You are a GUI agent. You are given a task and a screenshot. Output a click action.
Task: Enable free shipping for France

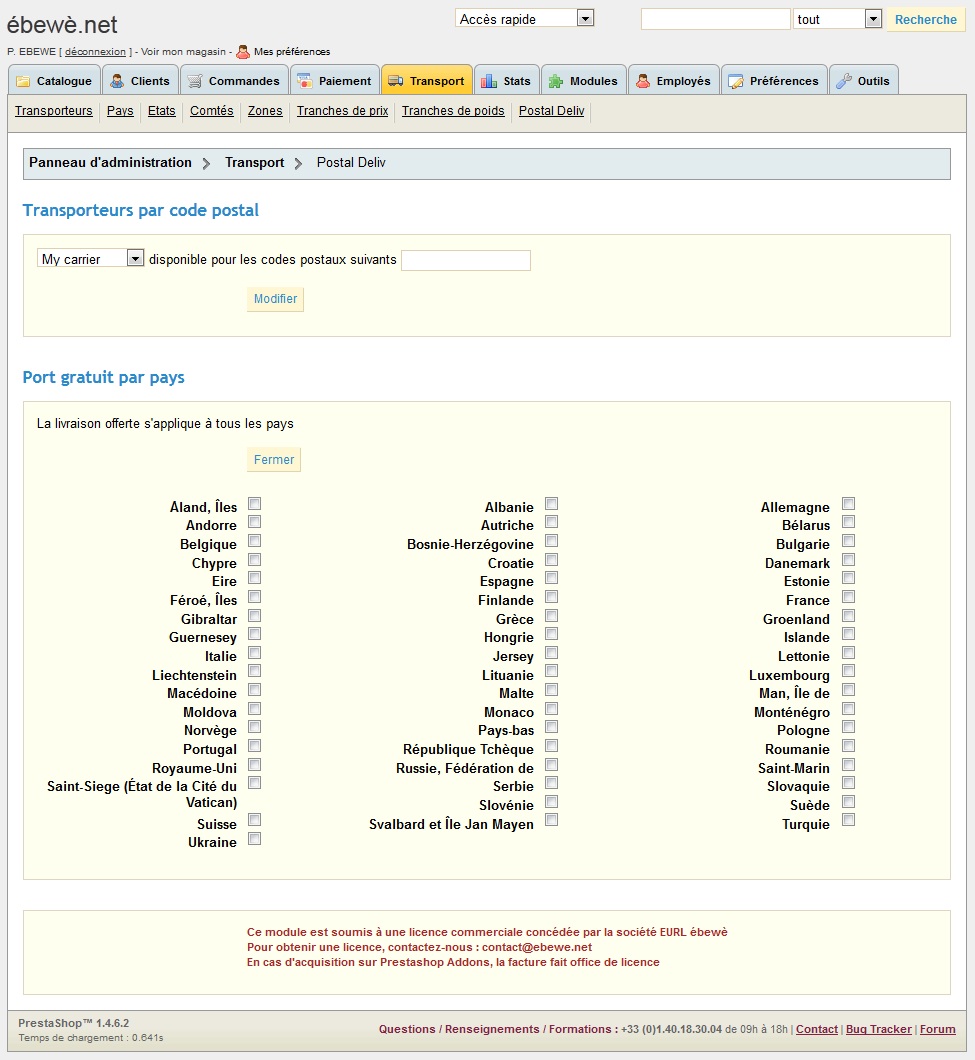pos(849,597)
